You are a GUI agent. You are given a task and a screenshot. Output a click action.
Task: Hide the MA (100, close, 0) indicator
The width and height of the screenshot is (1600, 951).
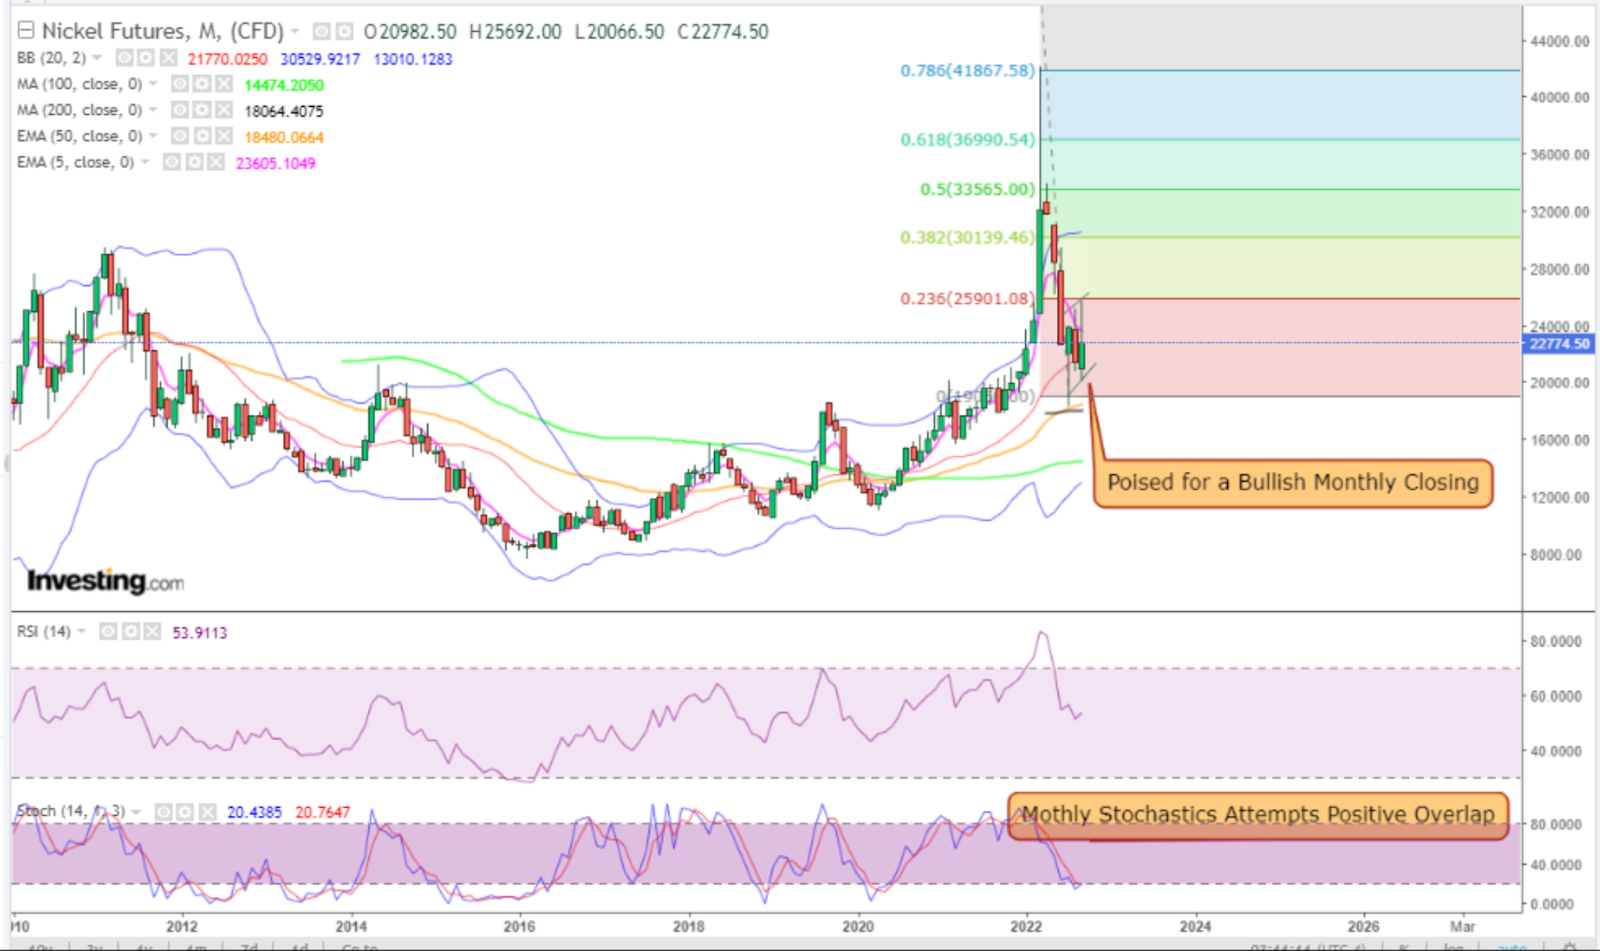click(181, 84)
